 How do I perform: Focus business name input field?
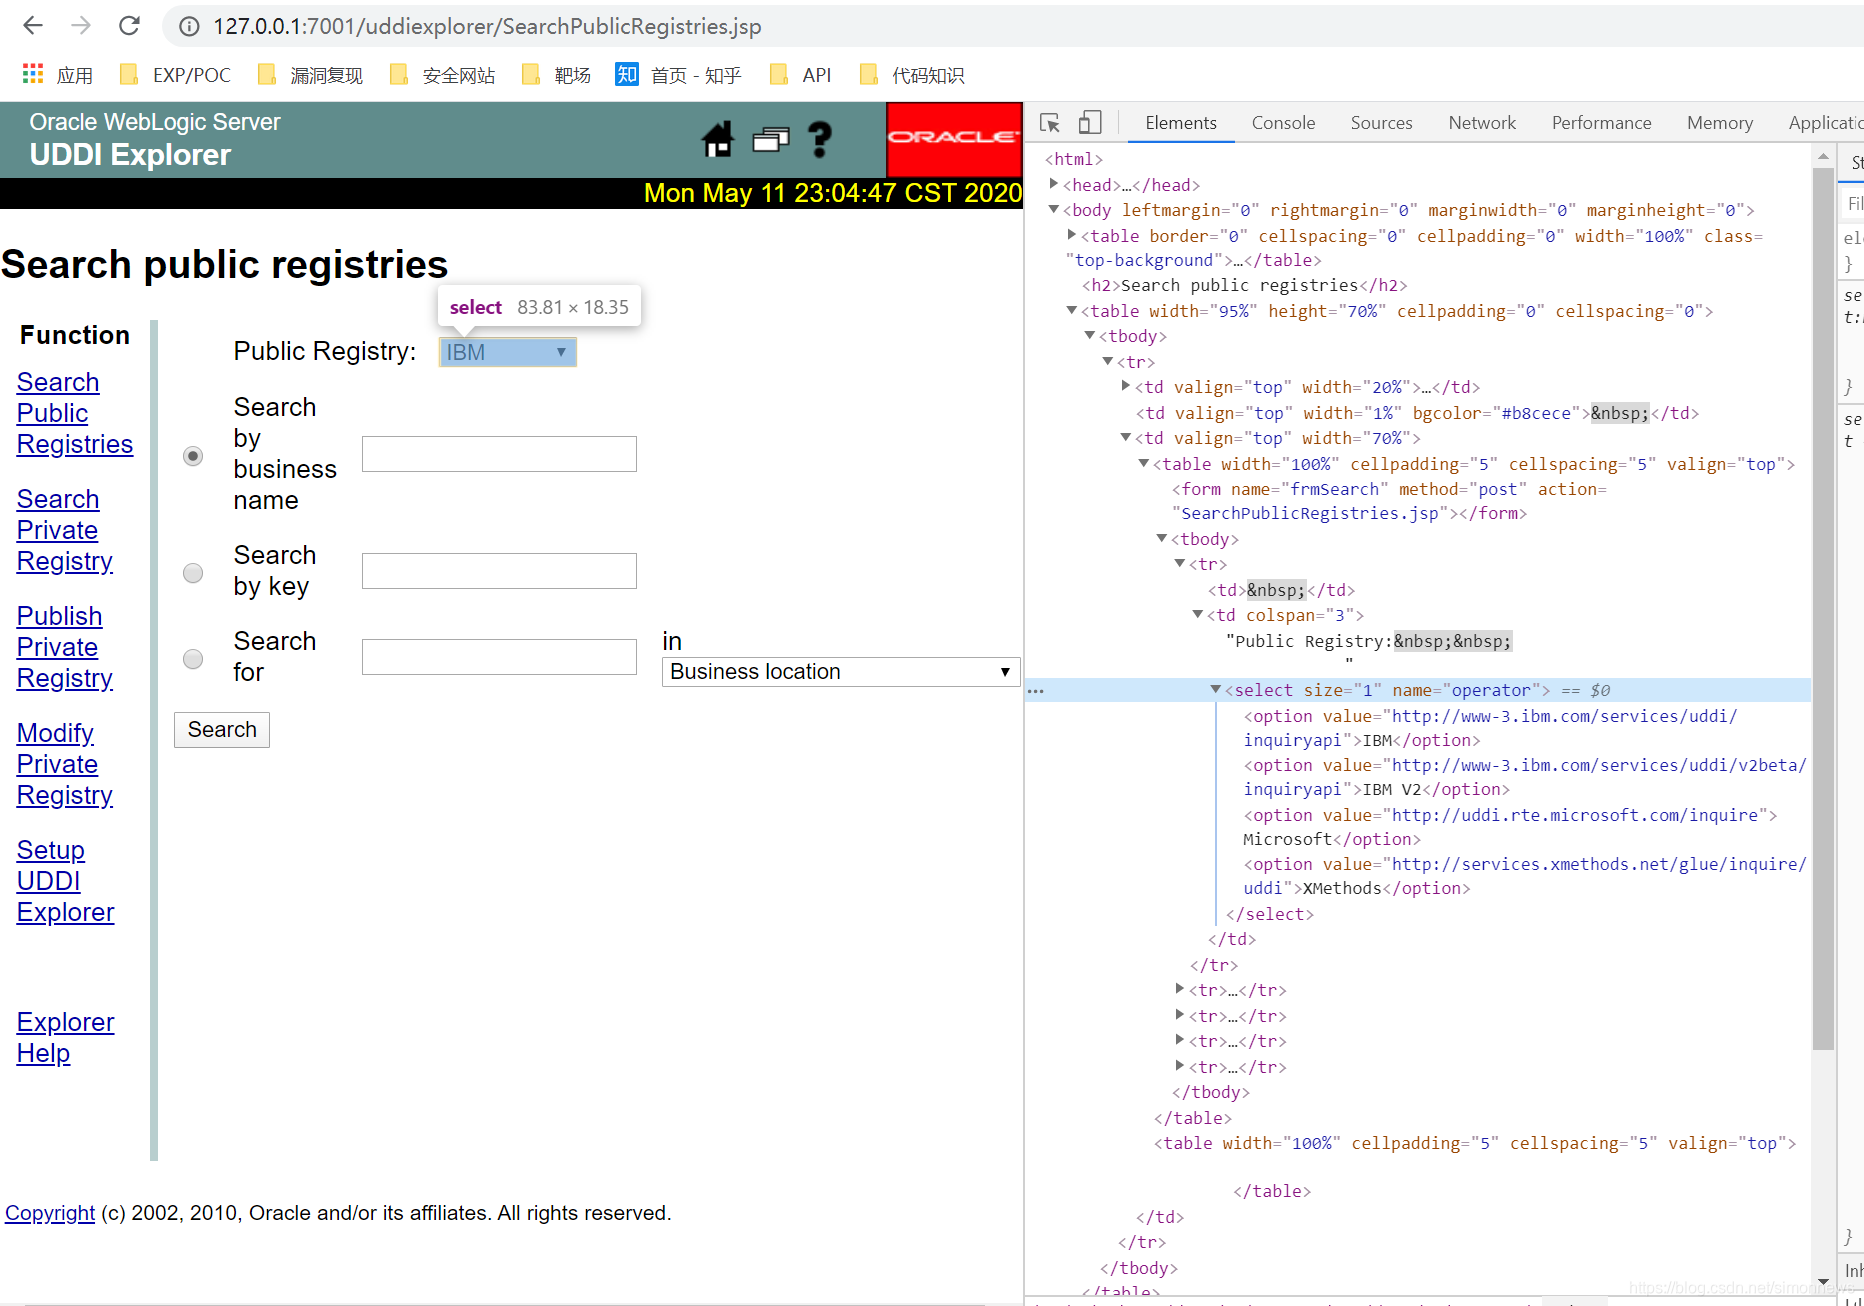(499, 454)
